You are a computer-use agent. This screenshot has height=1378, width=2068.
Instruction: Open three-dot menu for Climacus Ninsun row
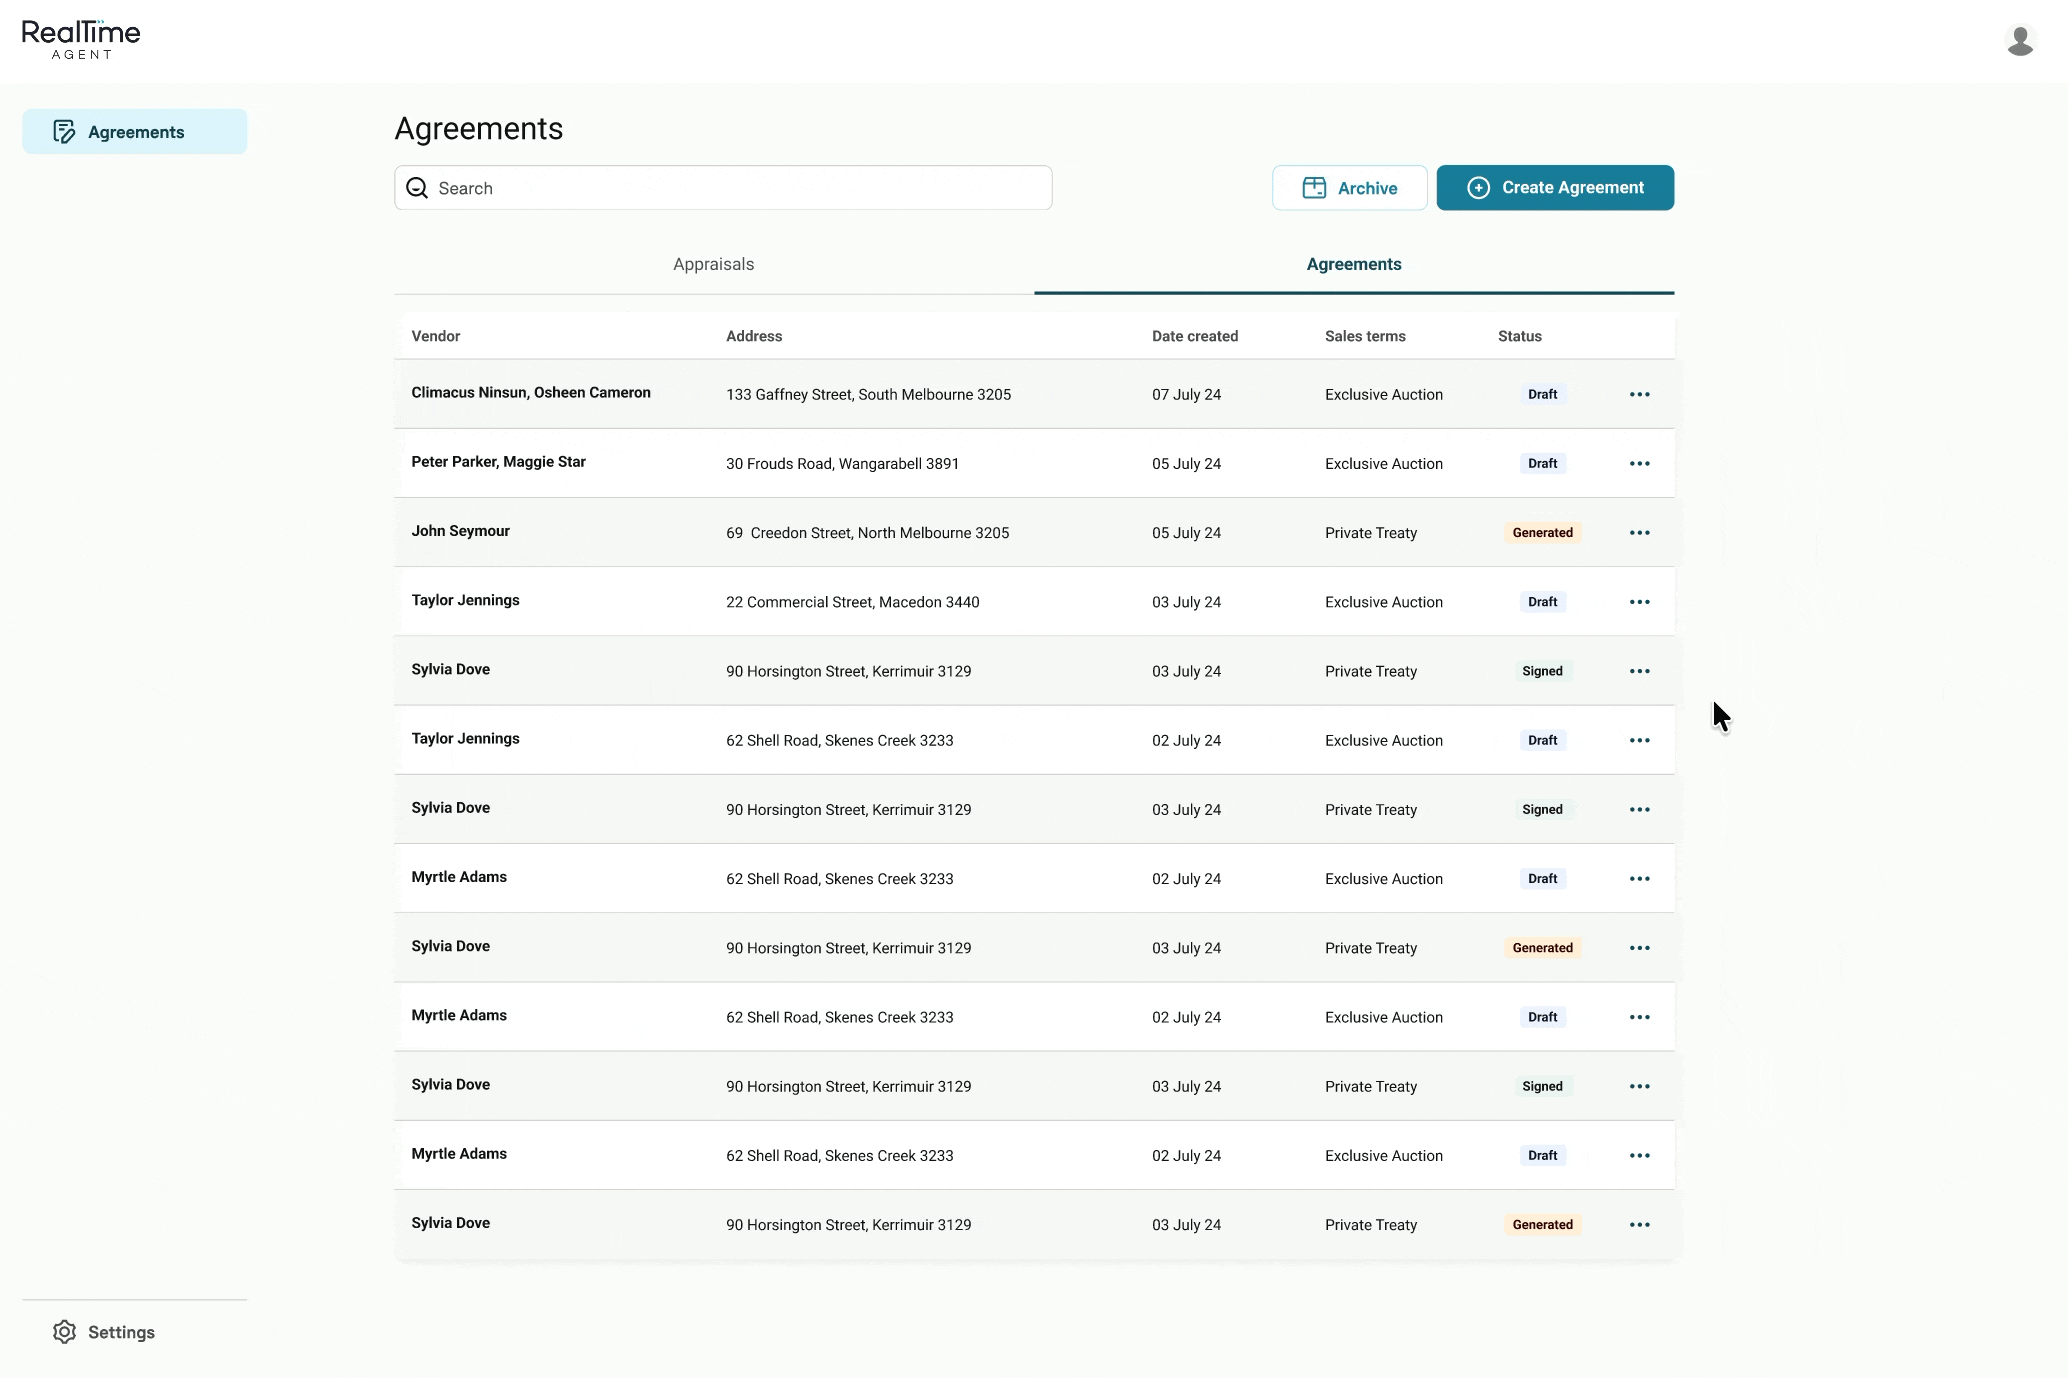tap(1639, 394)
